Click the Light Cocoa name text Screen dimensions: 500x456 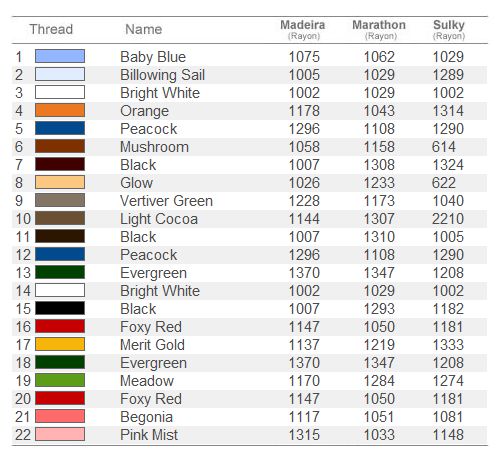click(159, 219)
